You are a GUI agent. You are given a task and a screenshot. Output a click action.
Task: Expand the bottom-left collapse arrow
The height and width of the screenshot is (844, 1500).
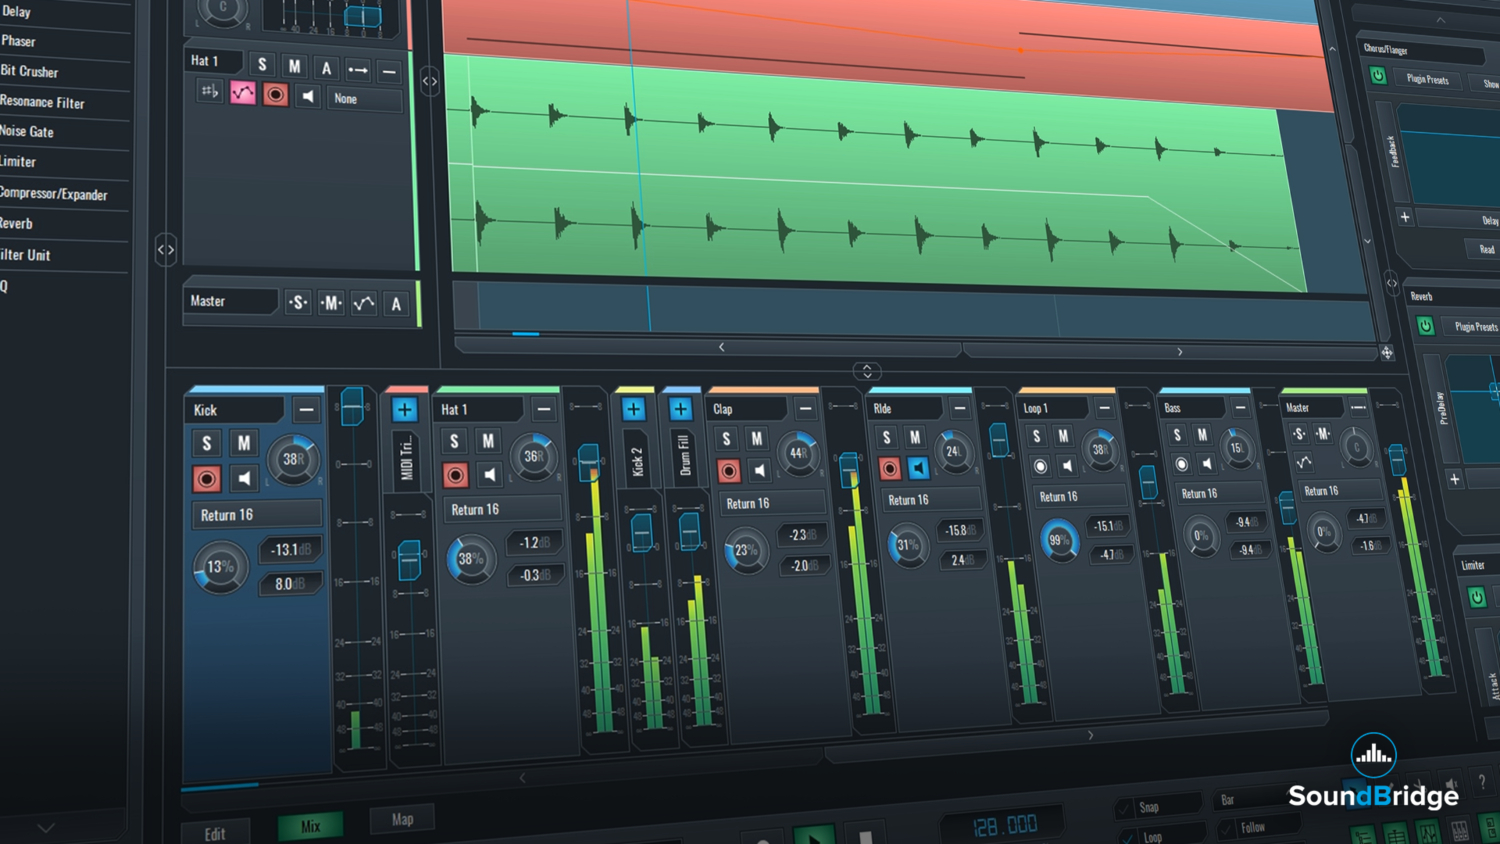coord(45,828)
